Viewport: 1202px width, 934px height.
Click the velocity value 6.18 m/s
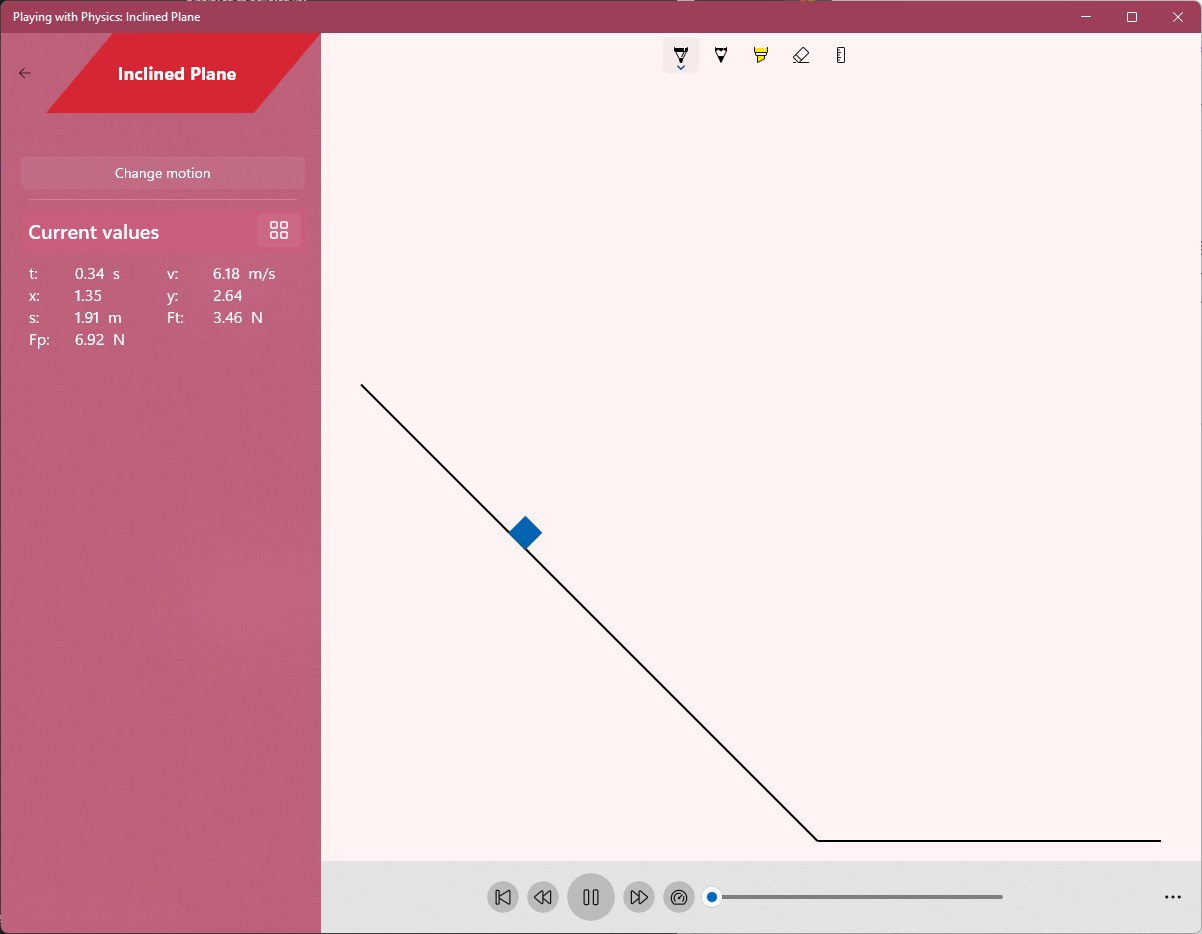click(244, 273)
